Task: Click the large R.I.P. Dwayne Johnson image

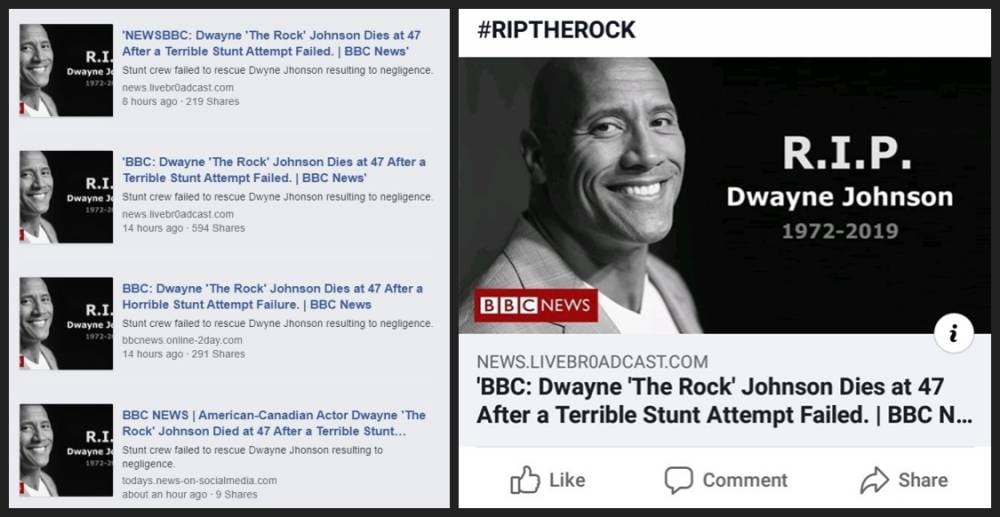Action: [x=724, y=196]
